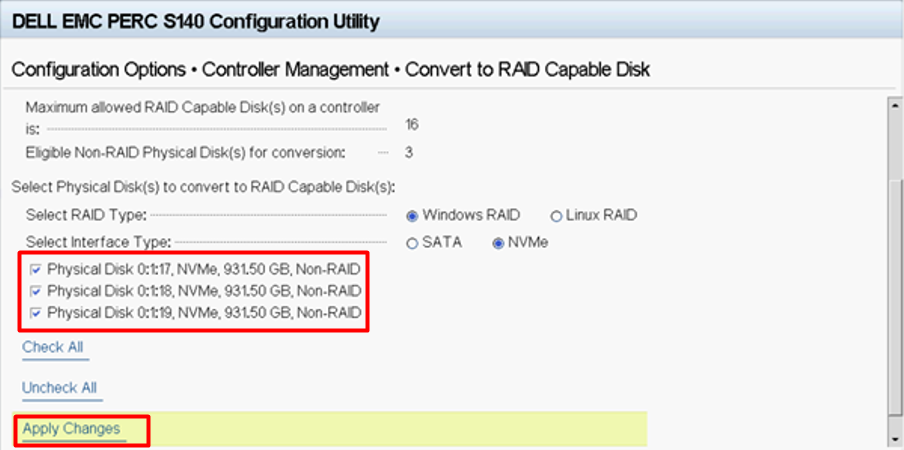This screenshot has width=904, height=450.
Task: Click Convert to RAID Capable Disk breadcrumb
Action: pyautogui.click(x=527, y=71)
